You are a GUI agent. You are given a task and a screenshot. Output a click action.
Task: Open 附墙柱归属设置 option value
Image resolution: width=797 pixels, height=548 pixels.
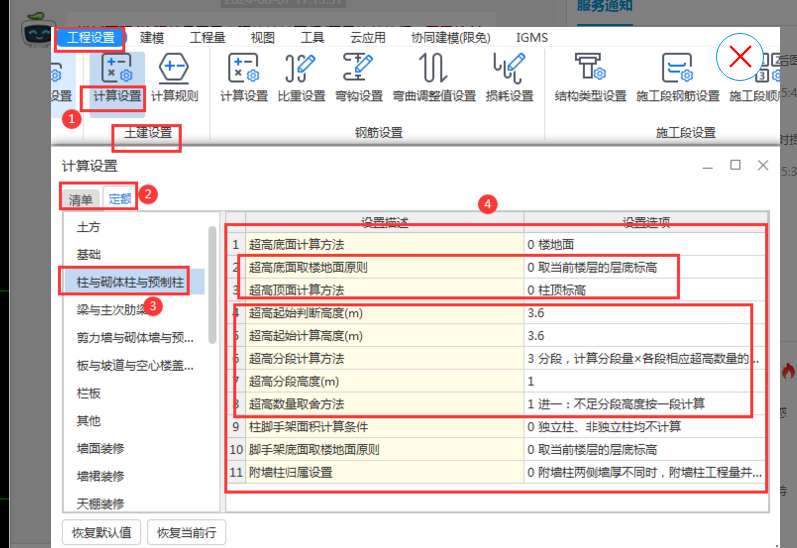(645, 472)
